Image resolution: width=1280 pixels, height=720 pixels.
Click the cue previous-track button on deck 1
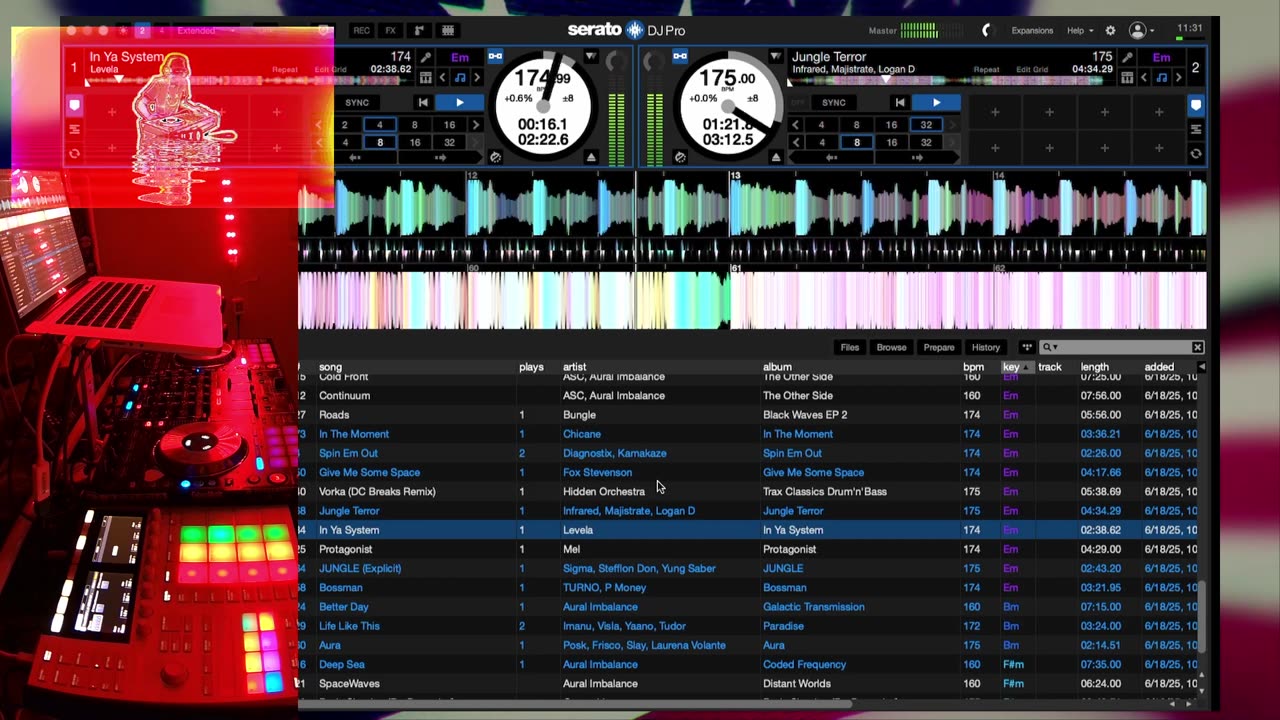[423, 102]
